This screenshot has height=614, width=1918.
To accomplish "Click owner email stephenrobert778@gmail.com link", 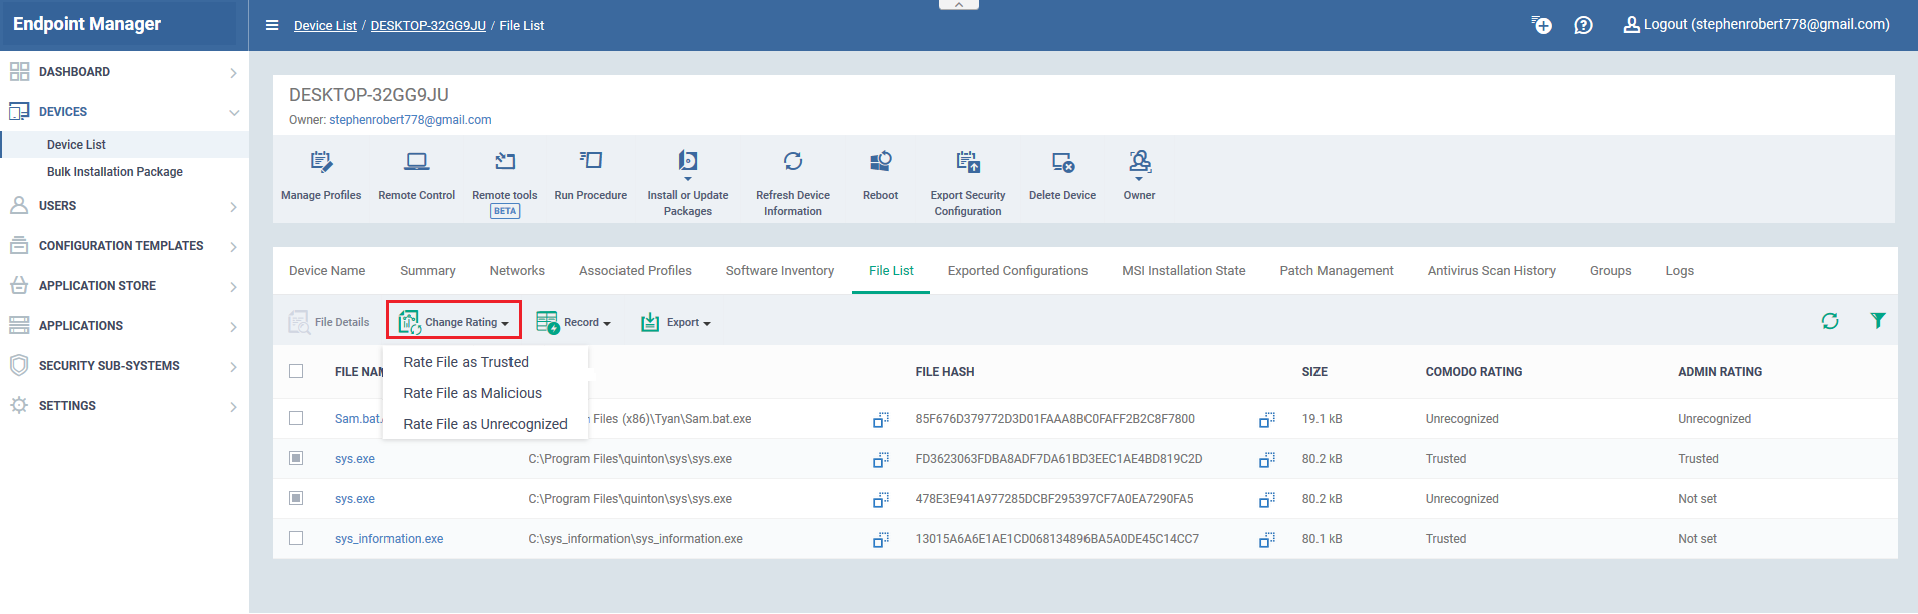I will click(x=410, y=120).
